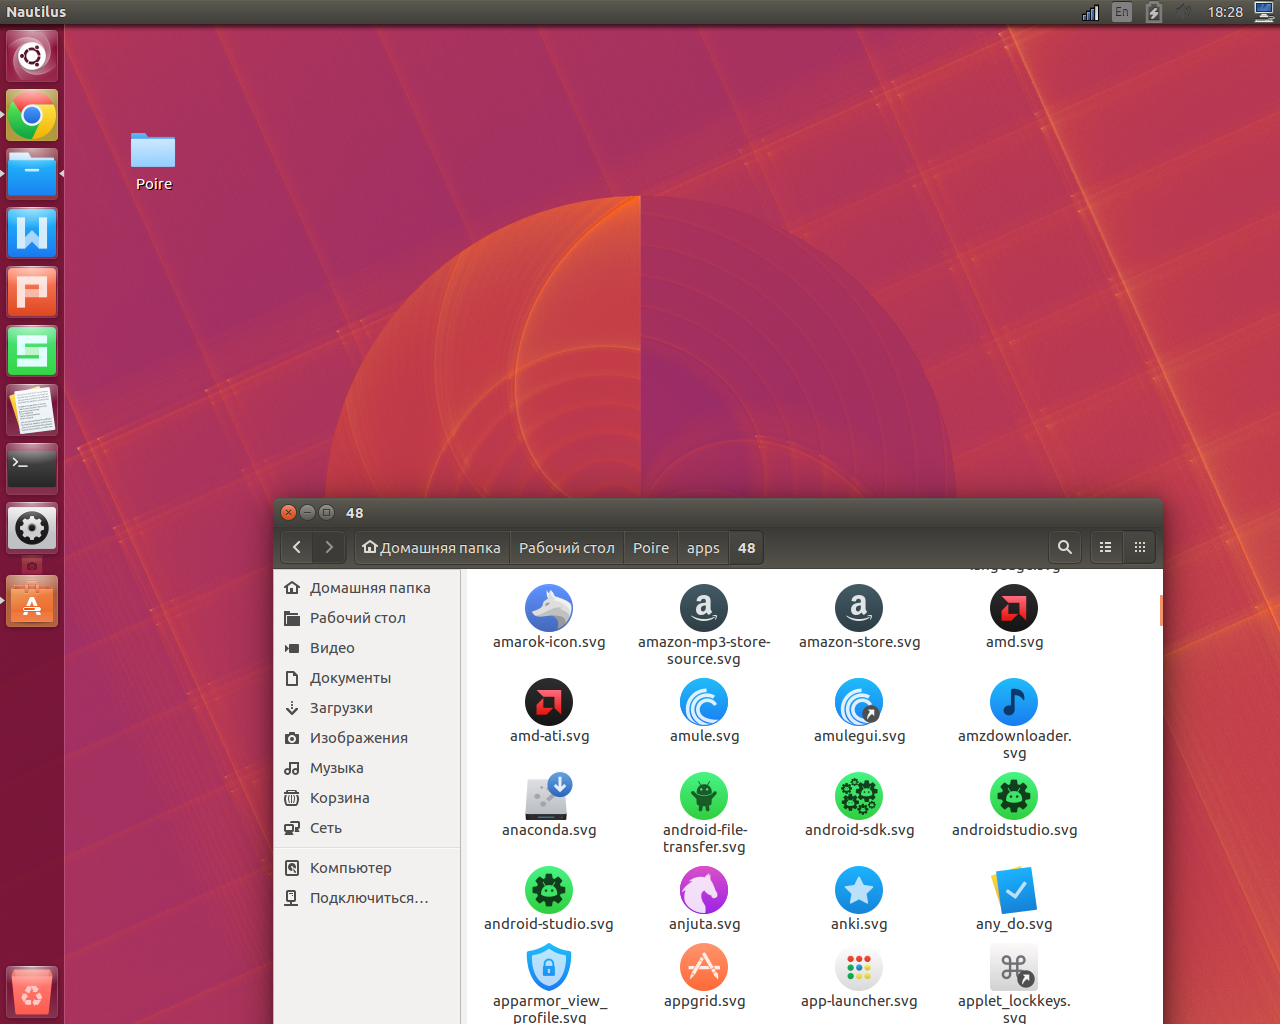Open Nautilus menu in top bar
Viewport: 1280px width, 1024px height.
36,12
